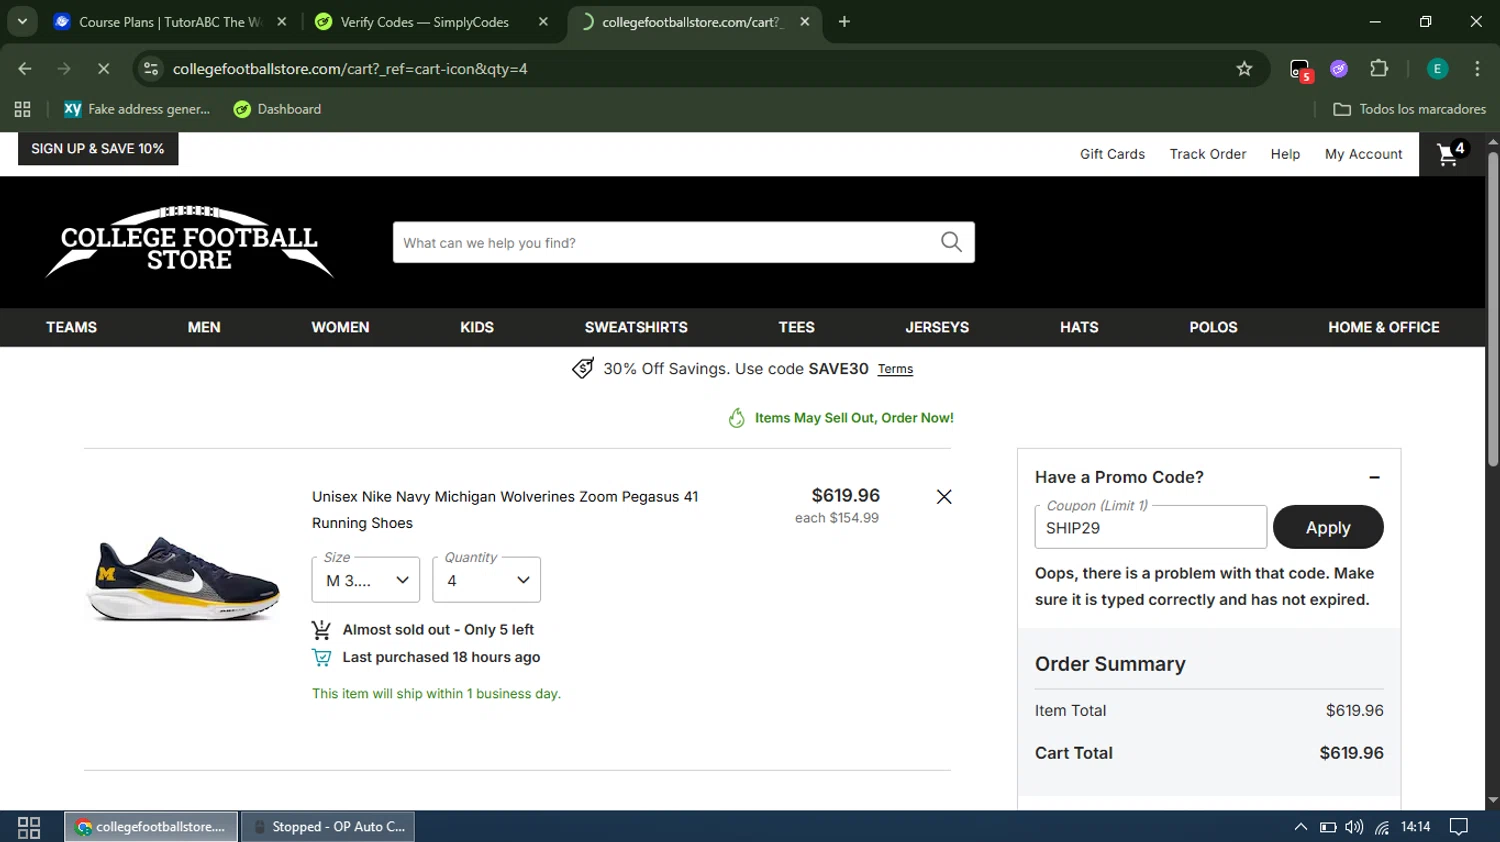Open the WOMEN navigation menu
Viewport: 1500px width, 842px height.
coord(340,327)
